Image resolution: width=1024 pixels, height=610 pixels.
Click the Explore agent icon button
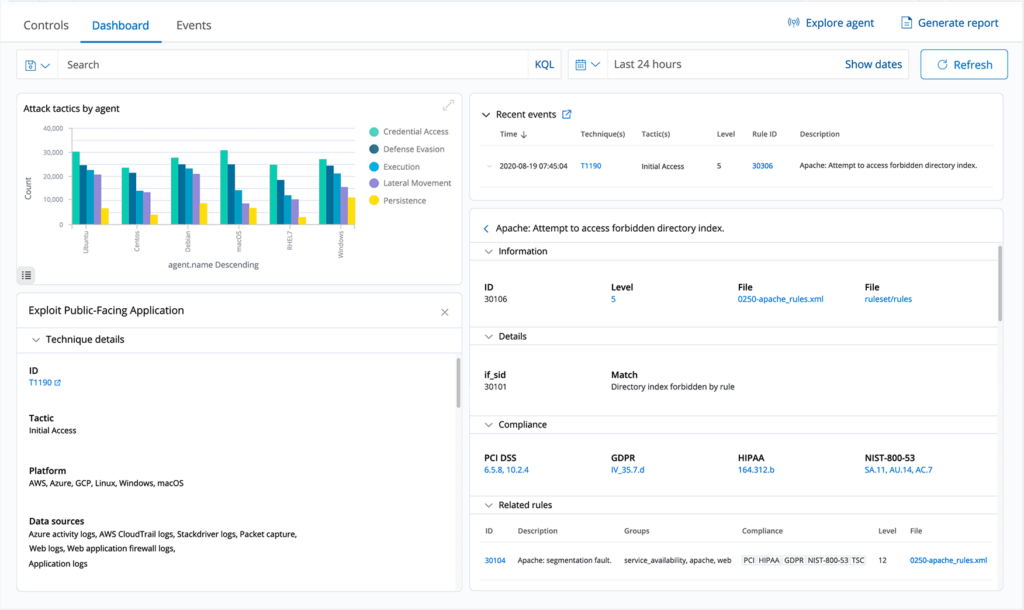[x=831, y=23]
